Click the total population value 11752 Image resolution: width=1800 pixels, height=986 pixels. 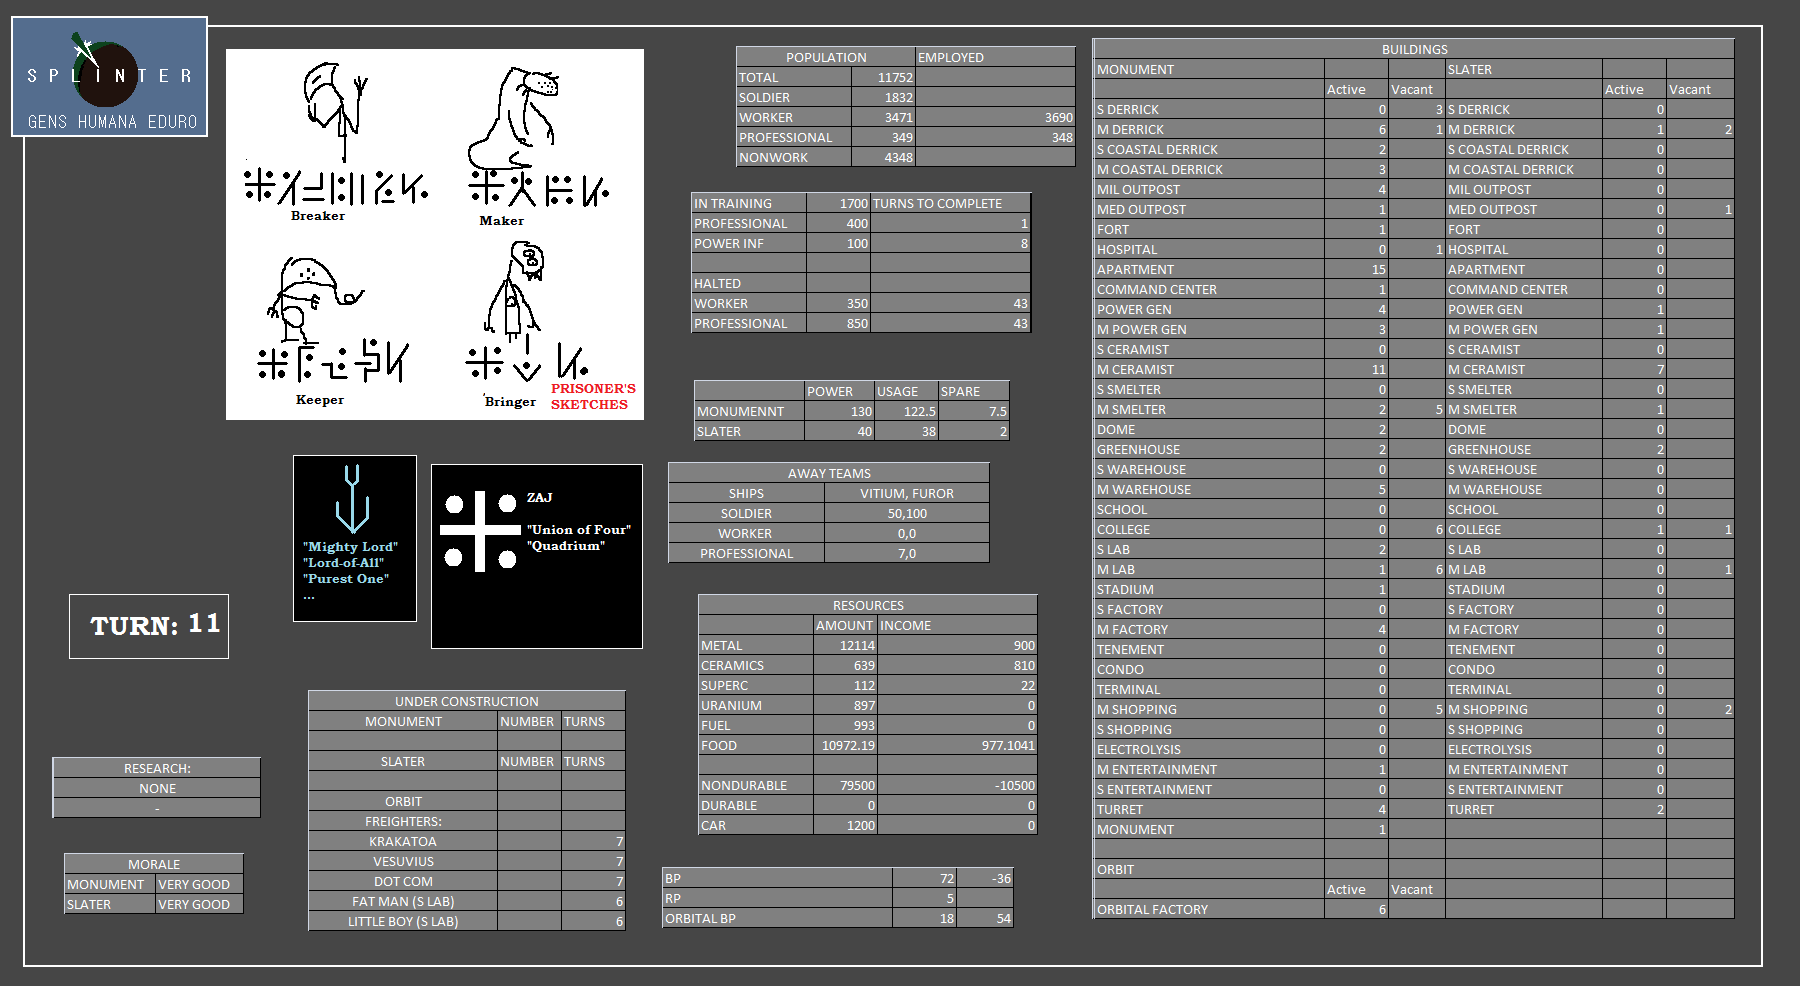coord(883,78)
